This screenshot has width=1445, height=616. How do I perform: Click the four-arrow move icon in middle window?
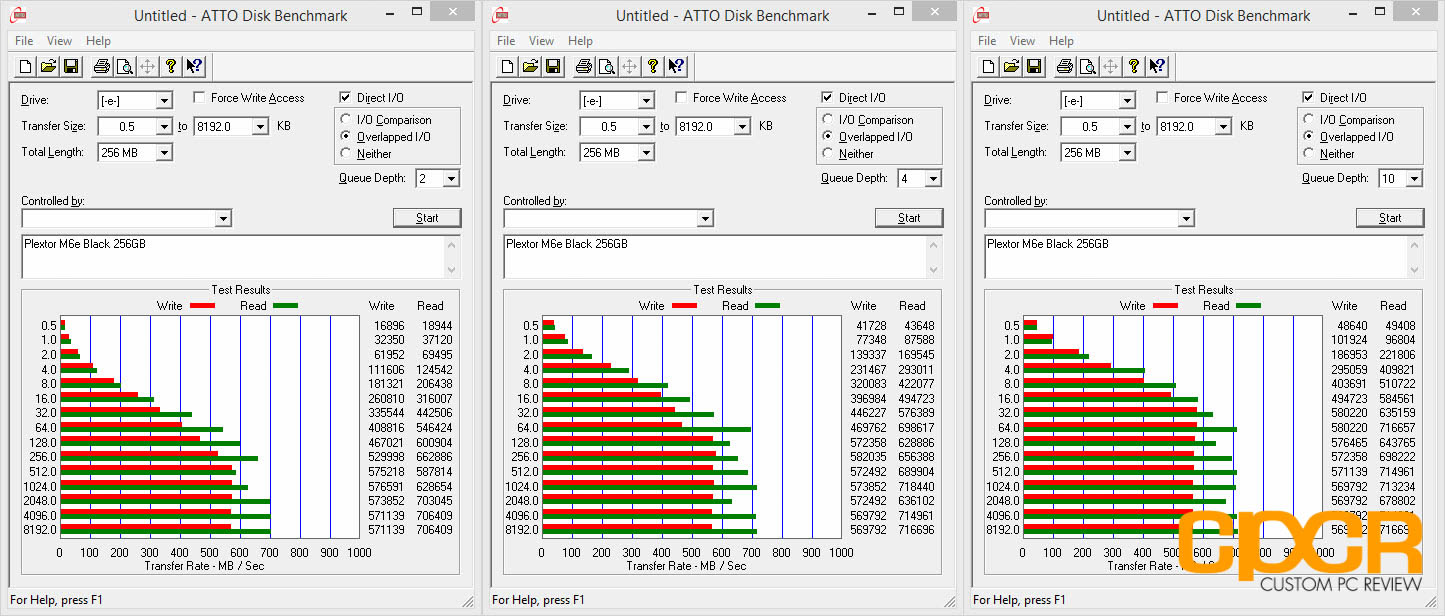tap(629, 66)
